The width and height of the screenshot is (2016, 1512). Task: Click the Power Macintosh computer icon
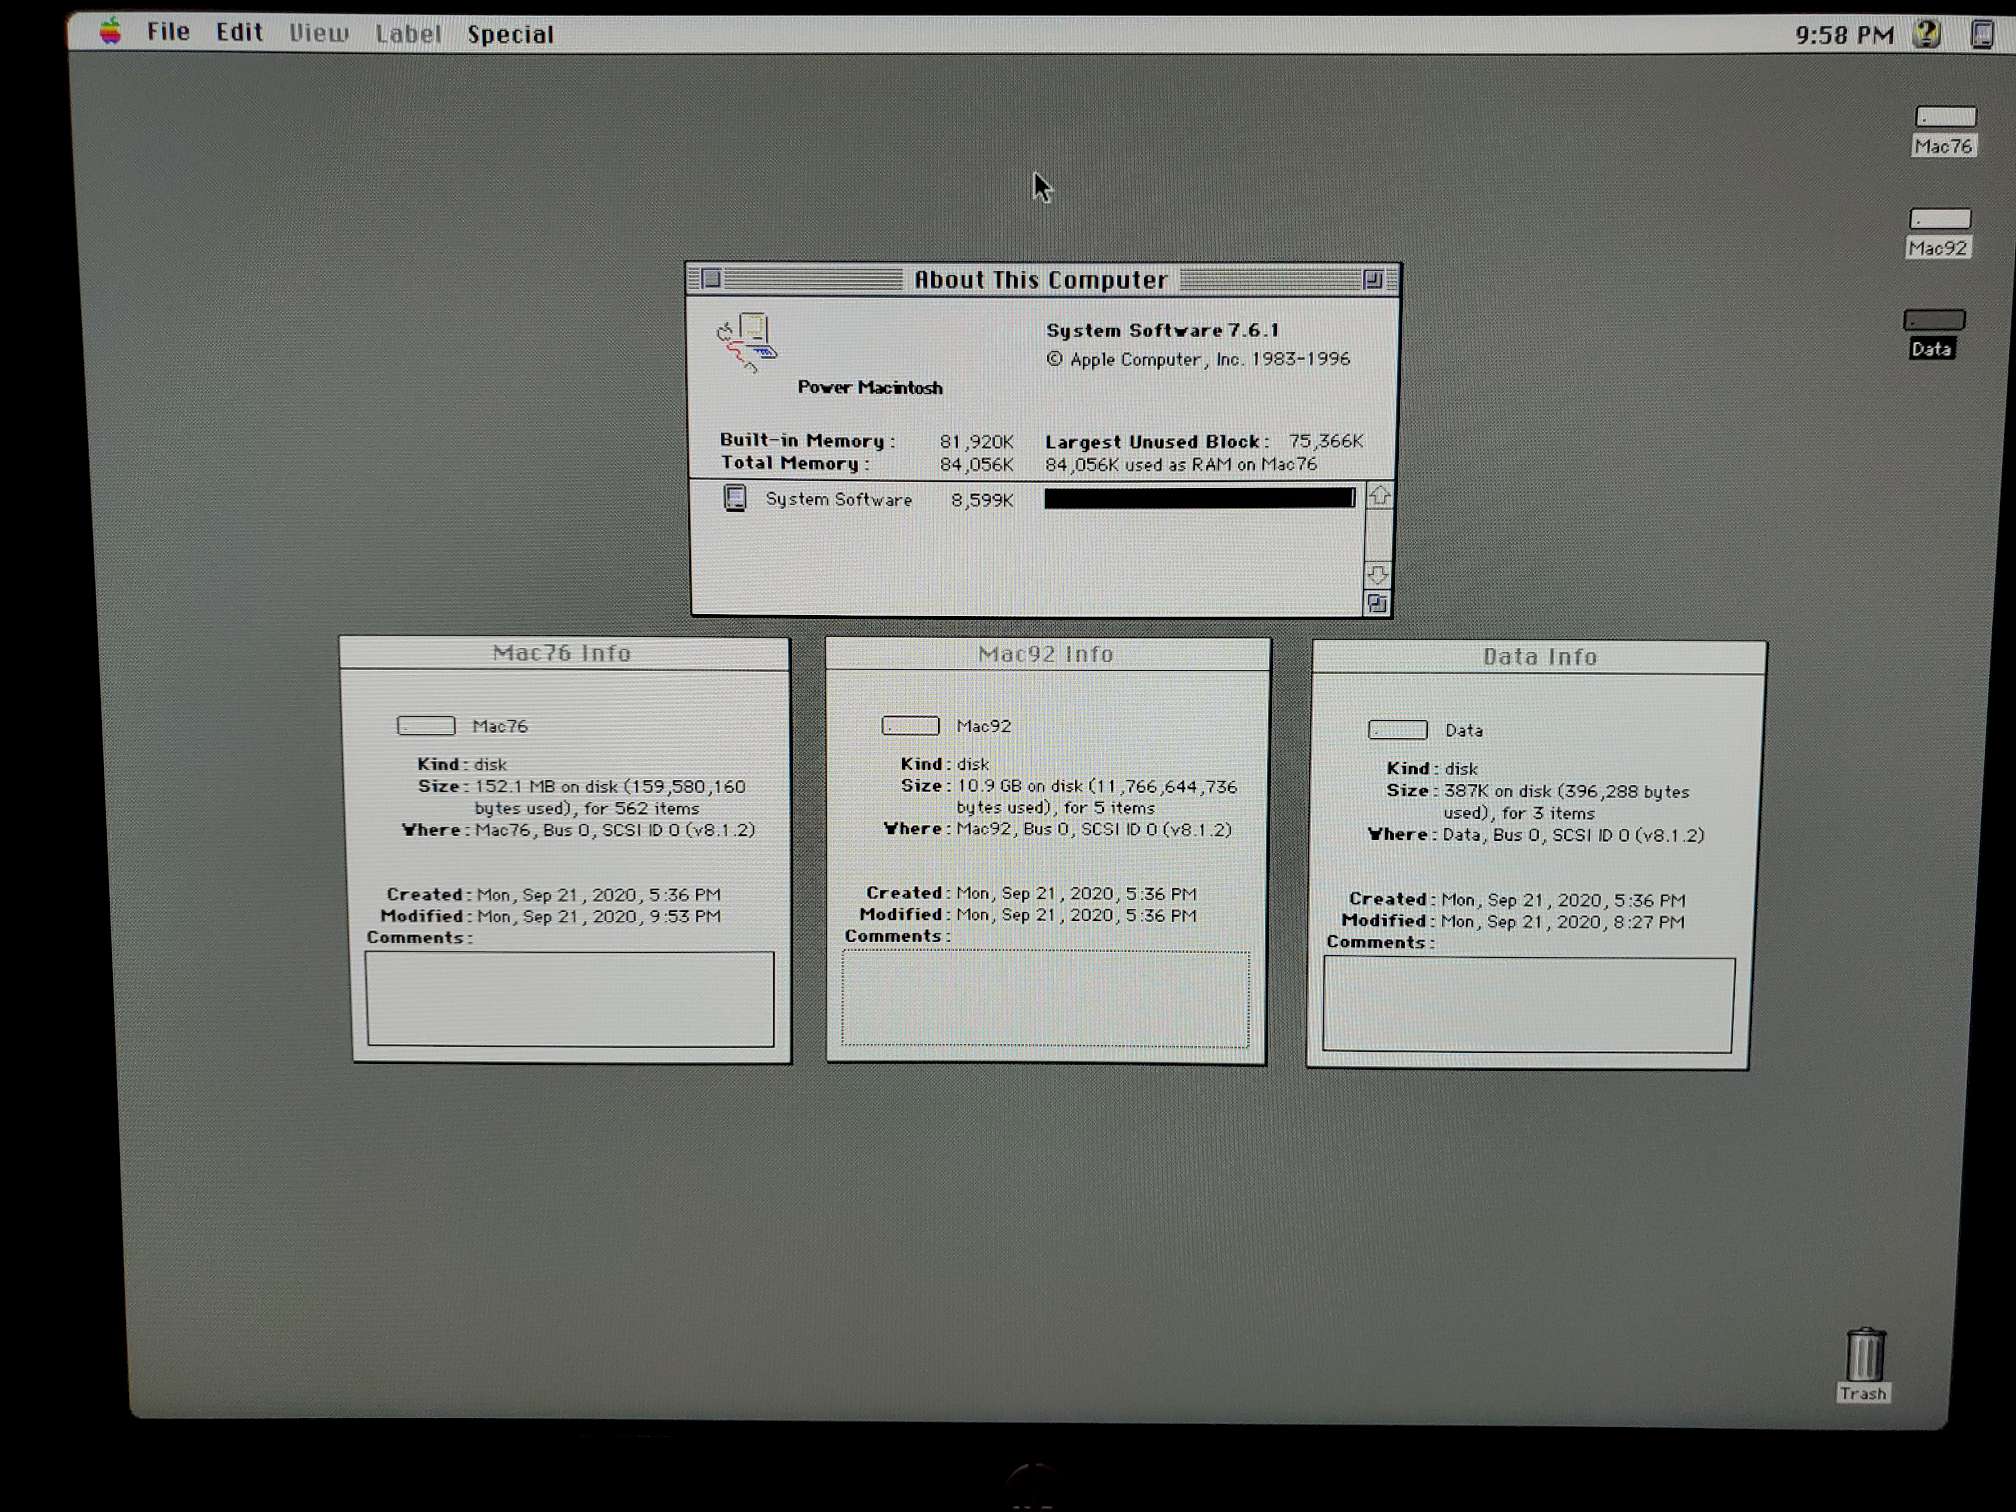[x=747, y=342]
